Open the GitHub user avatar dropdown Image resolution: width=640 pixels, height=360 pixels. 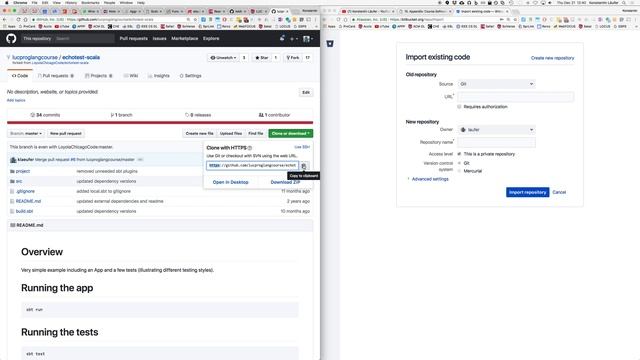point(308,39)
